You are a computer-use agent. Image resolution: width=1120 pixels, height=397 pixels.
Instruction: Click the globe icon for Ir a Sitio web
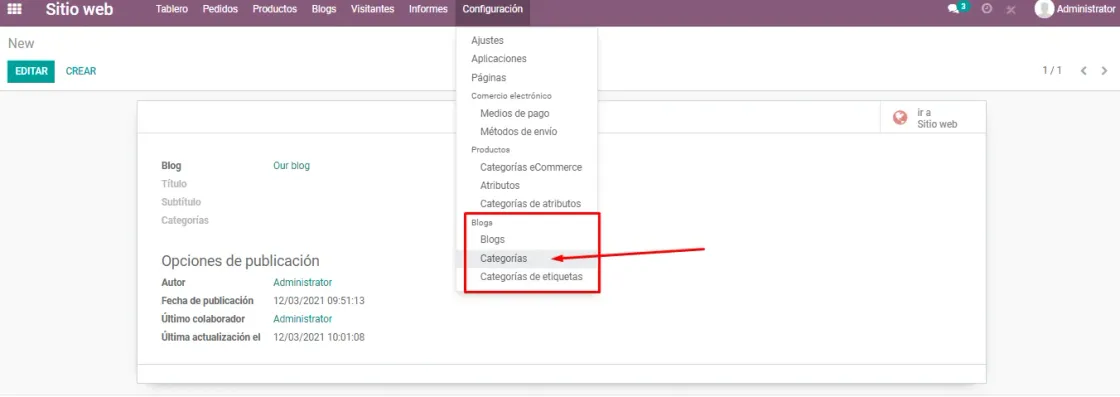click(x=900, y=117)
